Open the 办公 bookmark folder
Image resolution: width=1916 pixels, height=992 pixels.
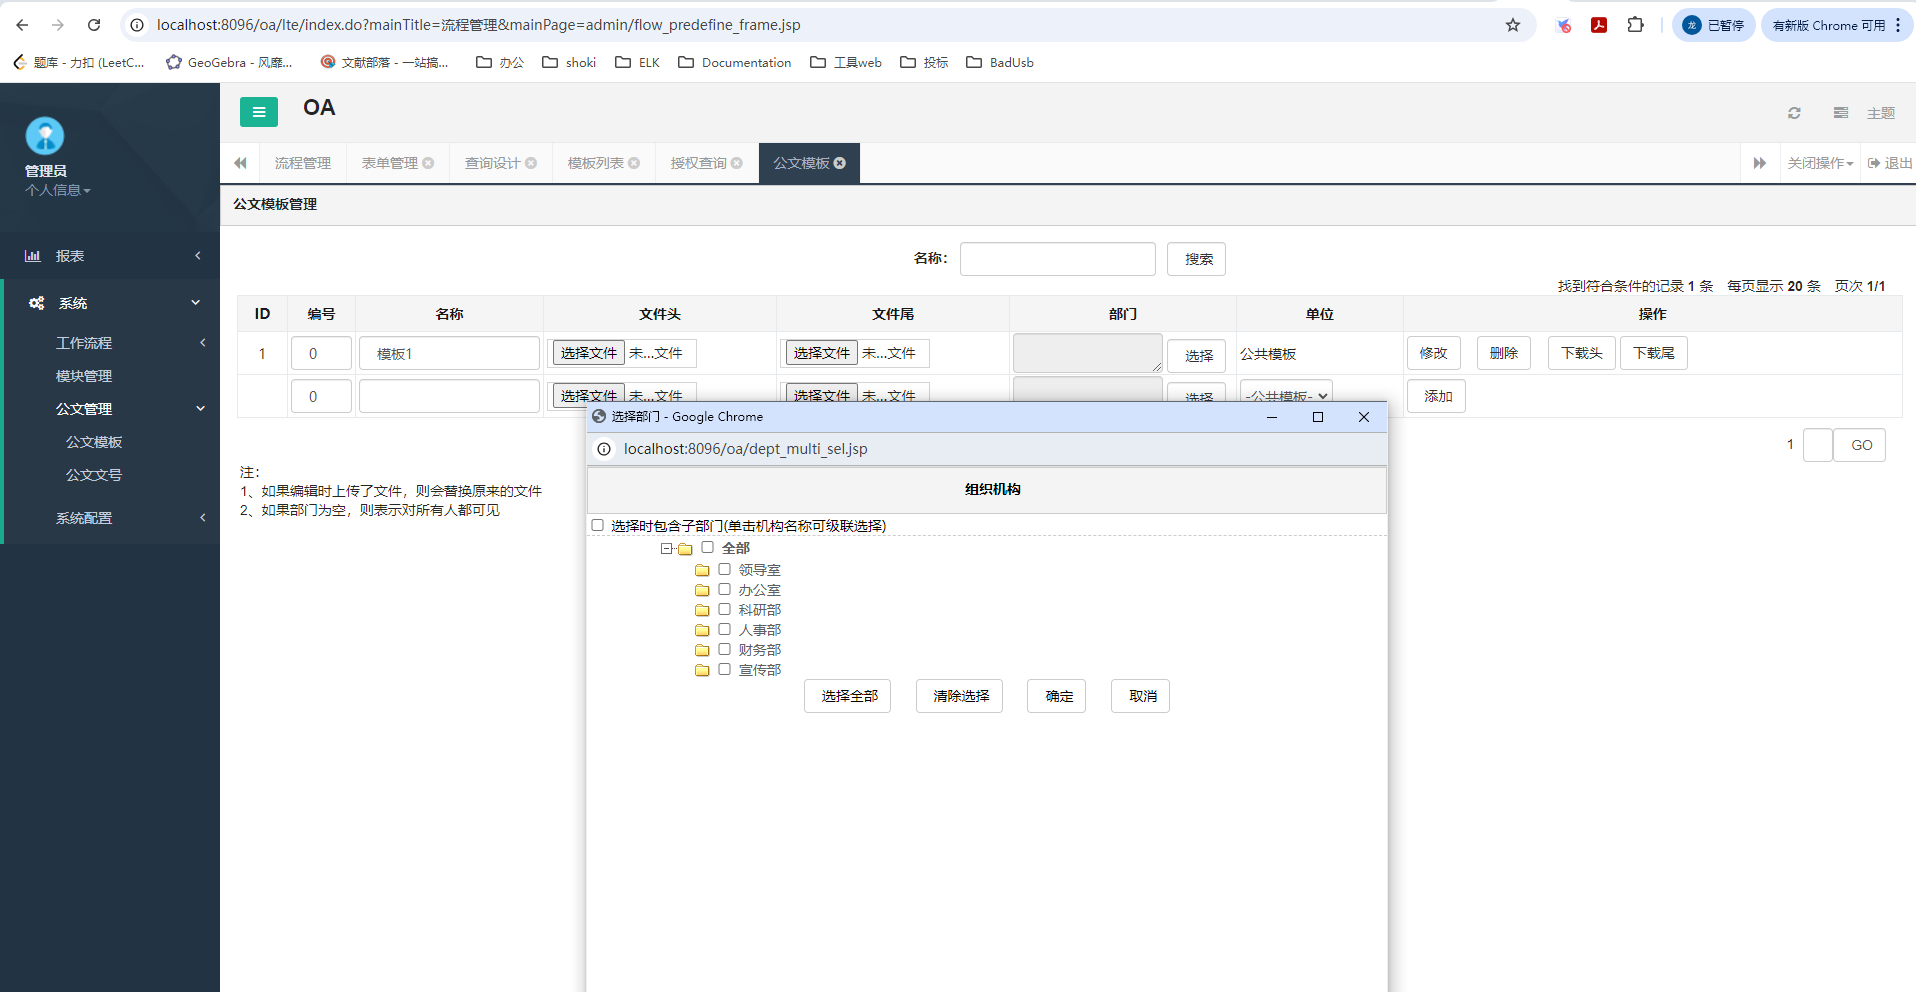tap(500, 62)
